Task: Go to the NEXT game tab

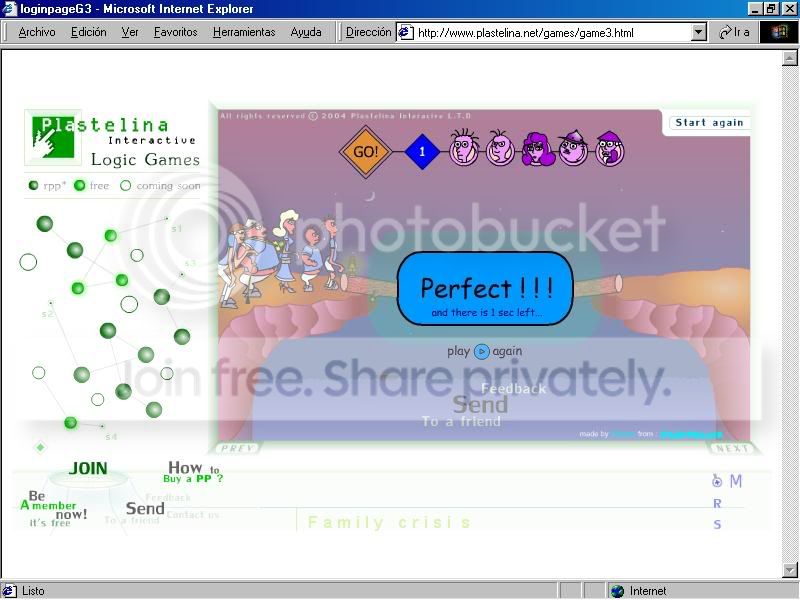Action: click(732, 448)
